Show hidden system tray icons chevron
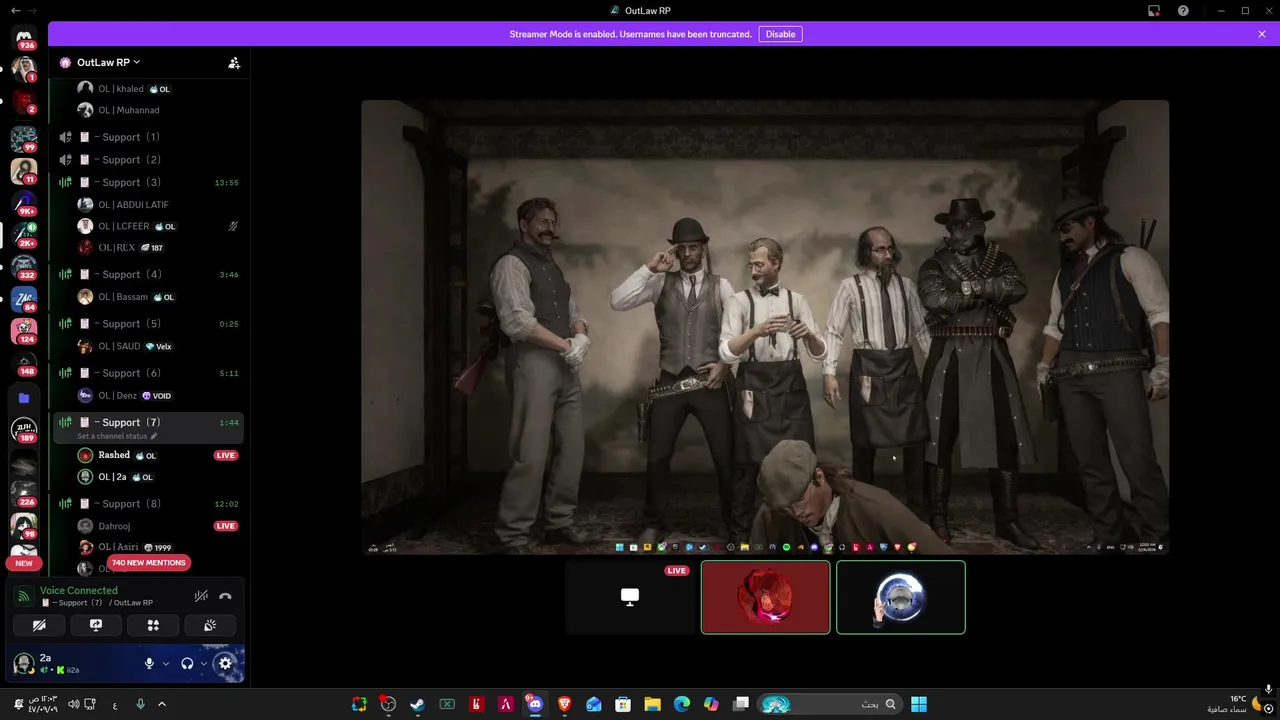Screen dimensions: 1280x720 pos(162,704)
